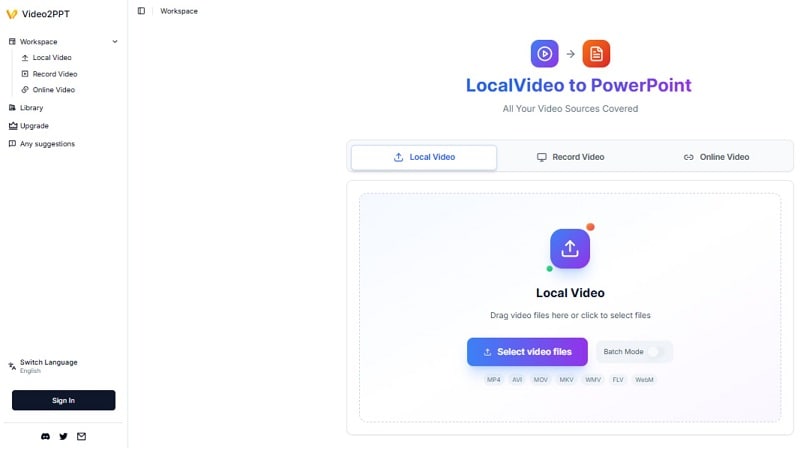Viewport: 800px width, 450px height.
Task: Click the orange document icon
Action: click(596, 54)
